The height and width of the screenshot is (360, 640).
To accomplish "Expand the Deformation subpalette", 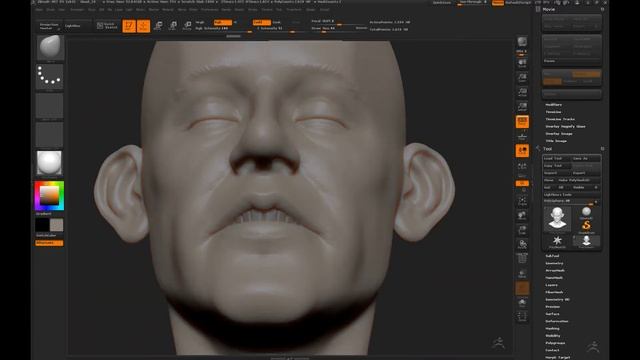I will click(557, 321).
